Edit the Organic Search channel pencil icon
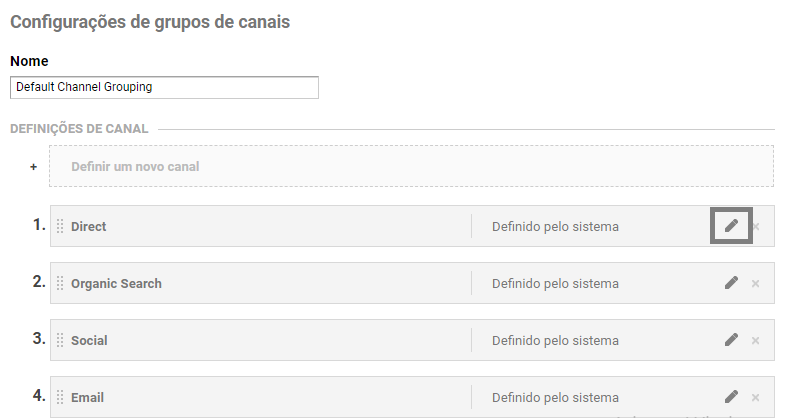This screenshot has width=796, height=418. pos(731,283)
